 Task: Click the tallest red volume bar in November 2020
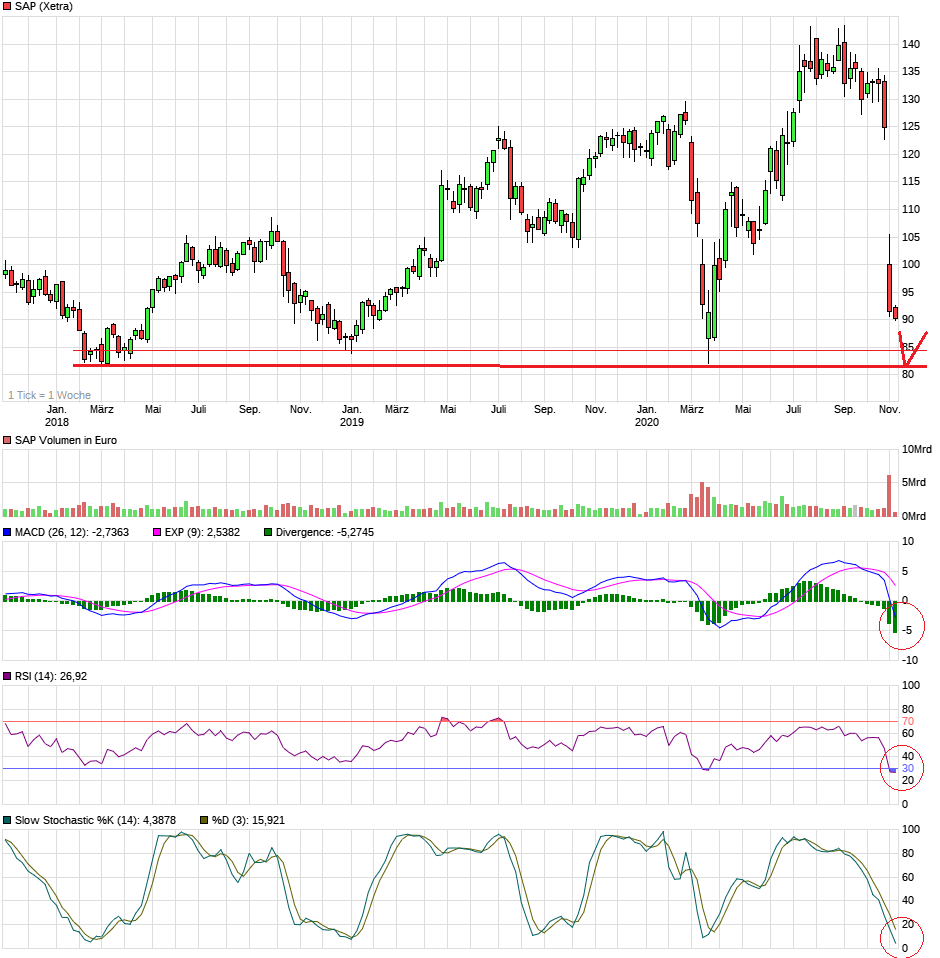click(x=889, y=495)
